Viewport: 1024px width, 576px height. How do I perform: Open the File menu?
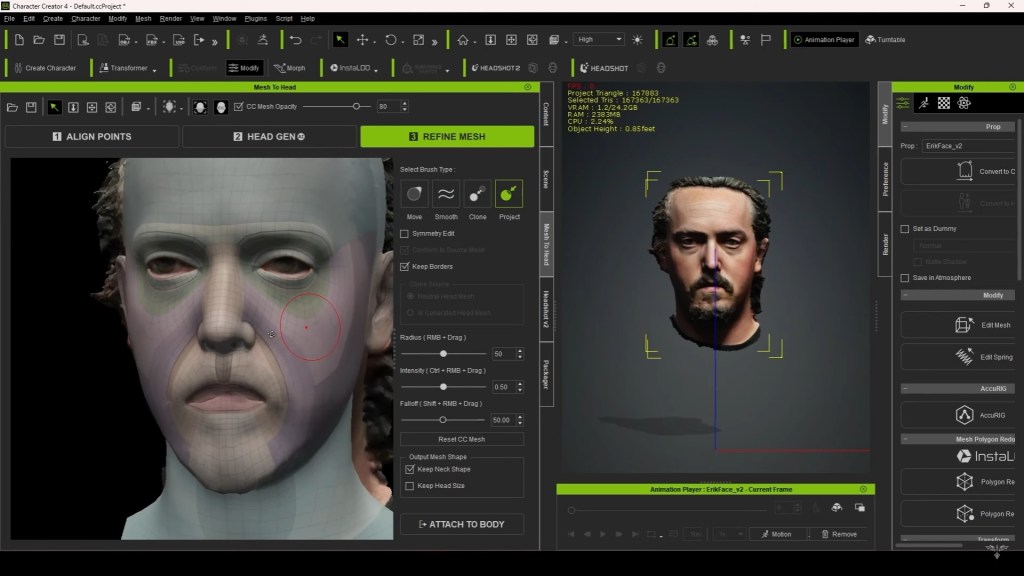pos(9,19)
